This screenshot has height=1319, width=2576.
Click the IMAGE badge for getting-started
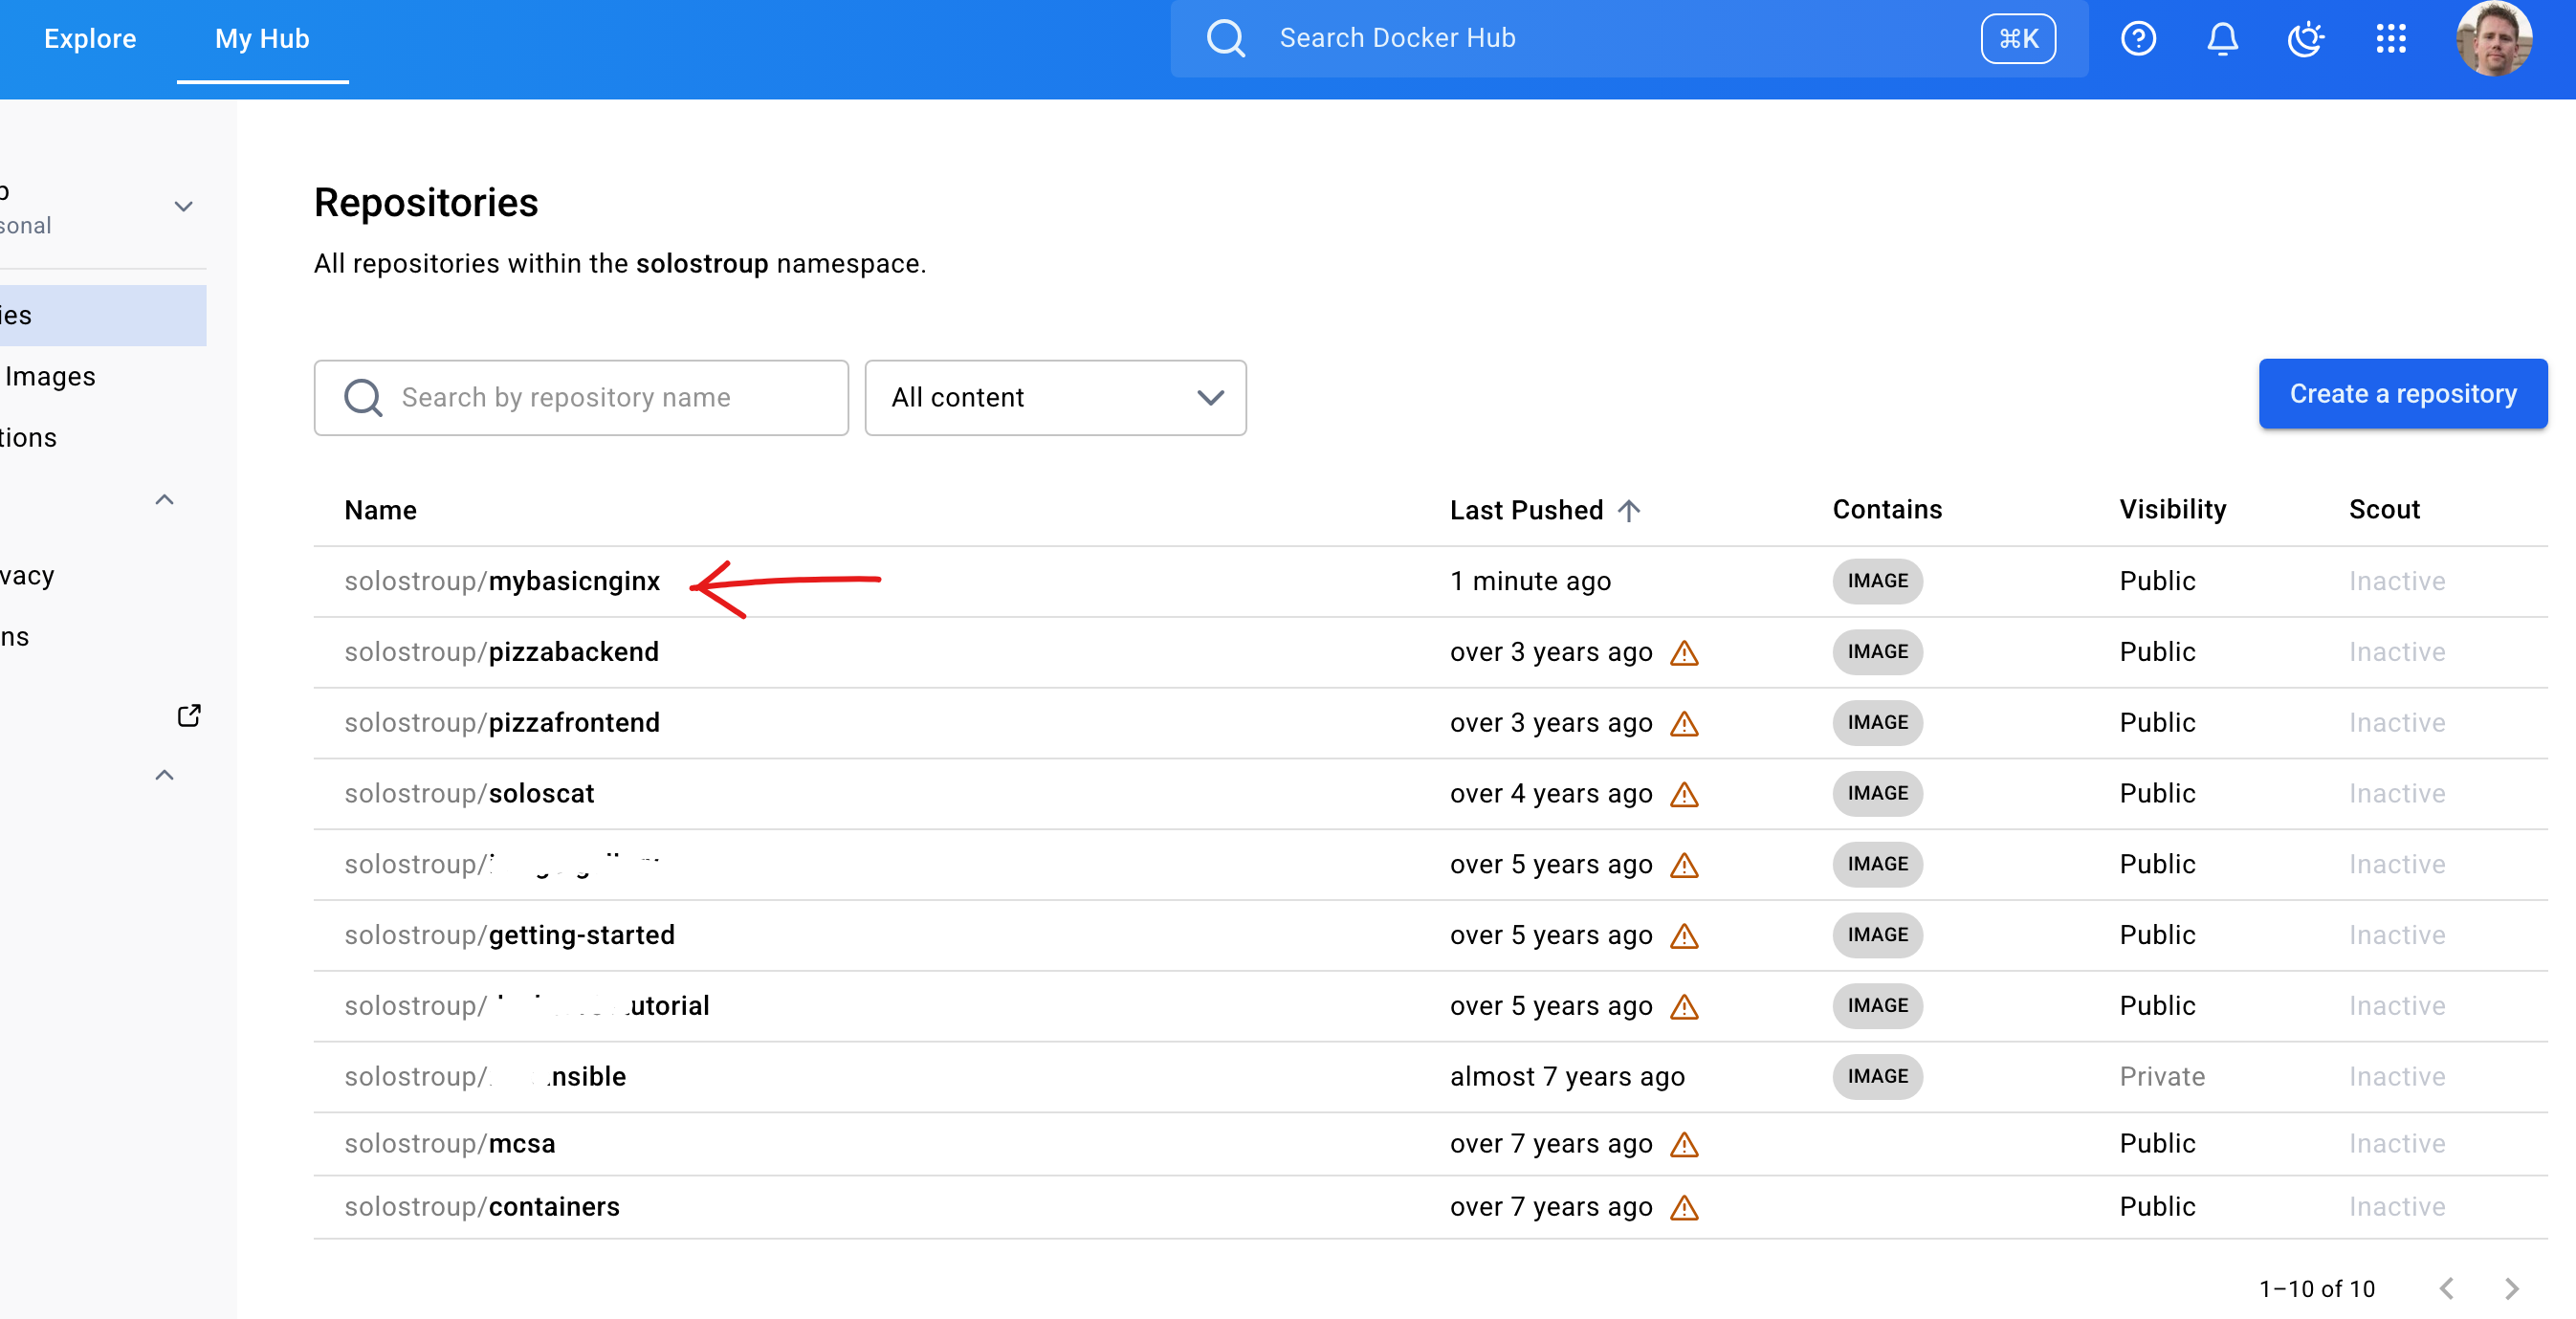click(x=1877, y=935)
